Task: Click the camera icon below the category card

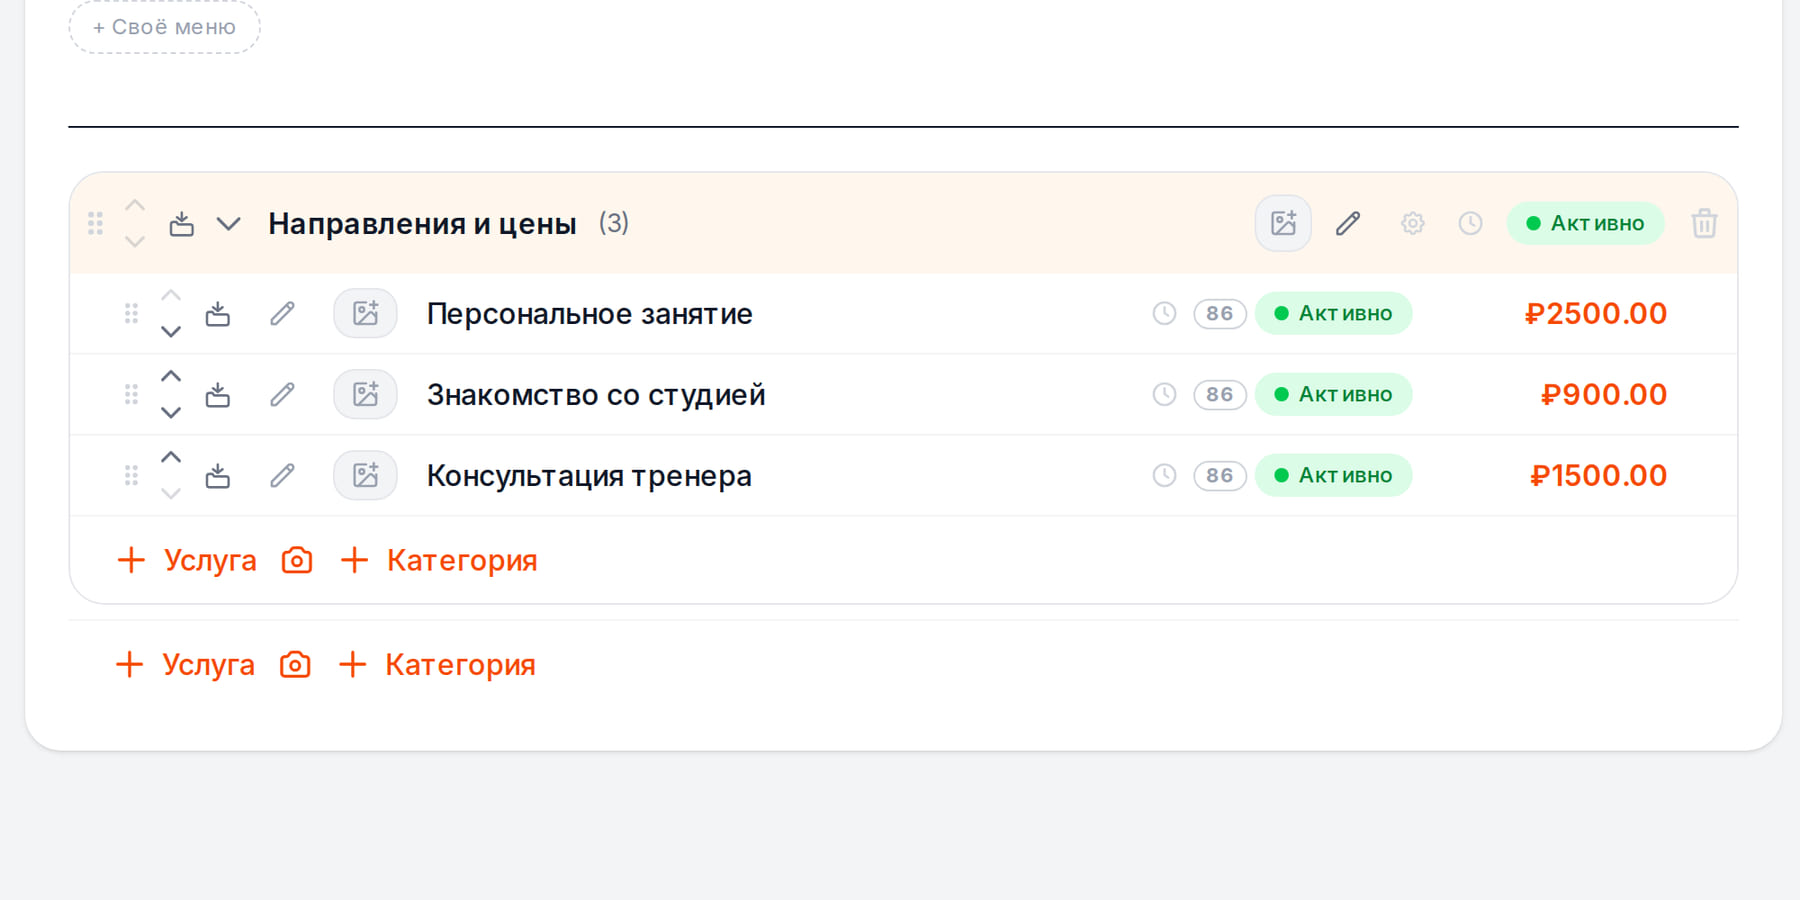Action: pos(295,664)
